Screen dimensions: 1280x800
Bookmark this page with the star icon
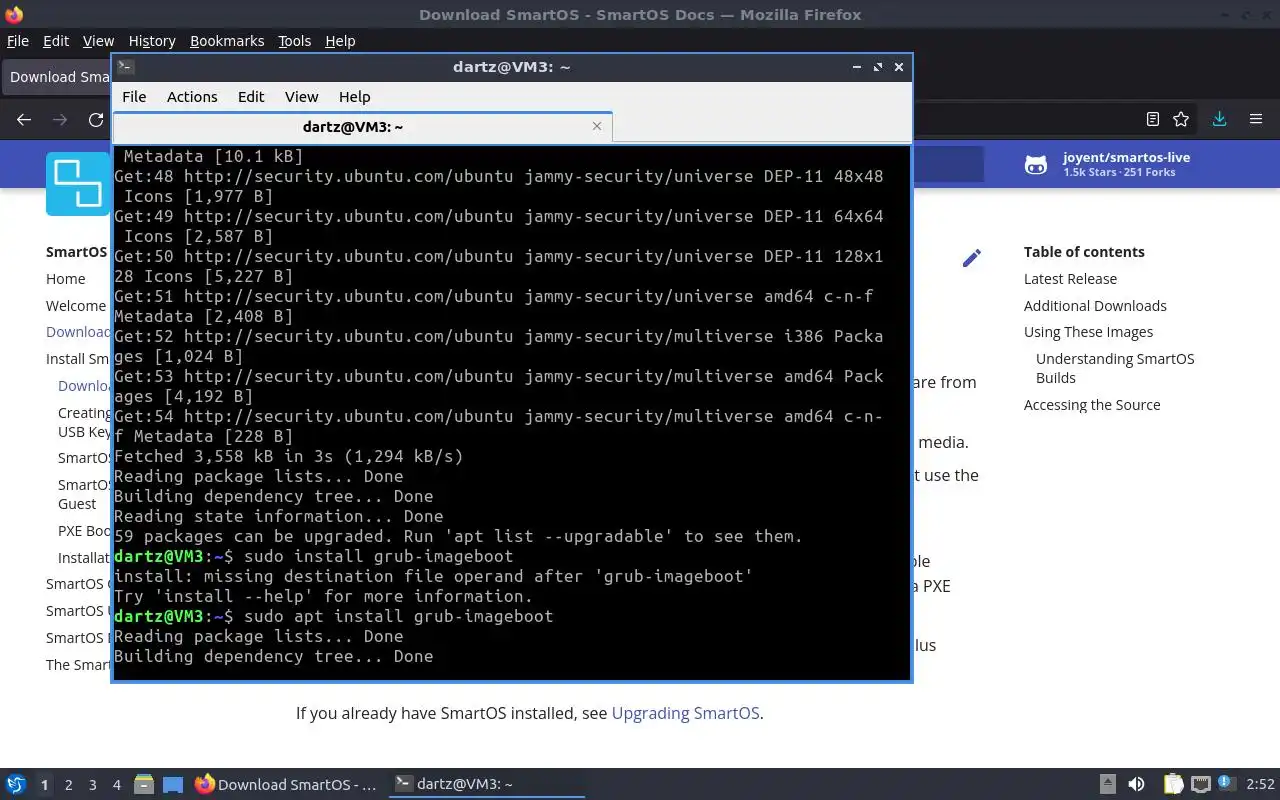tap(1181, 119)
